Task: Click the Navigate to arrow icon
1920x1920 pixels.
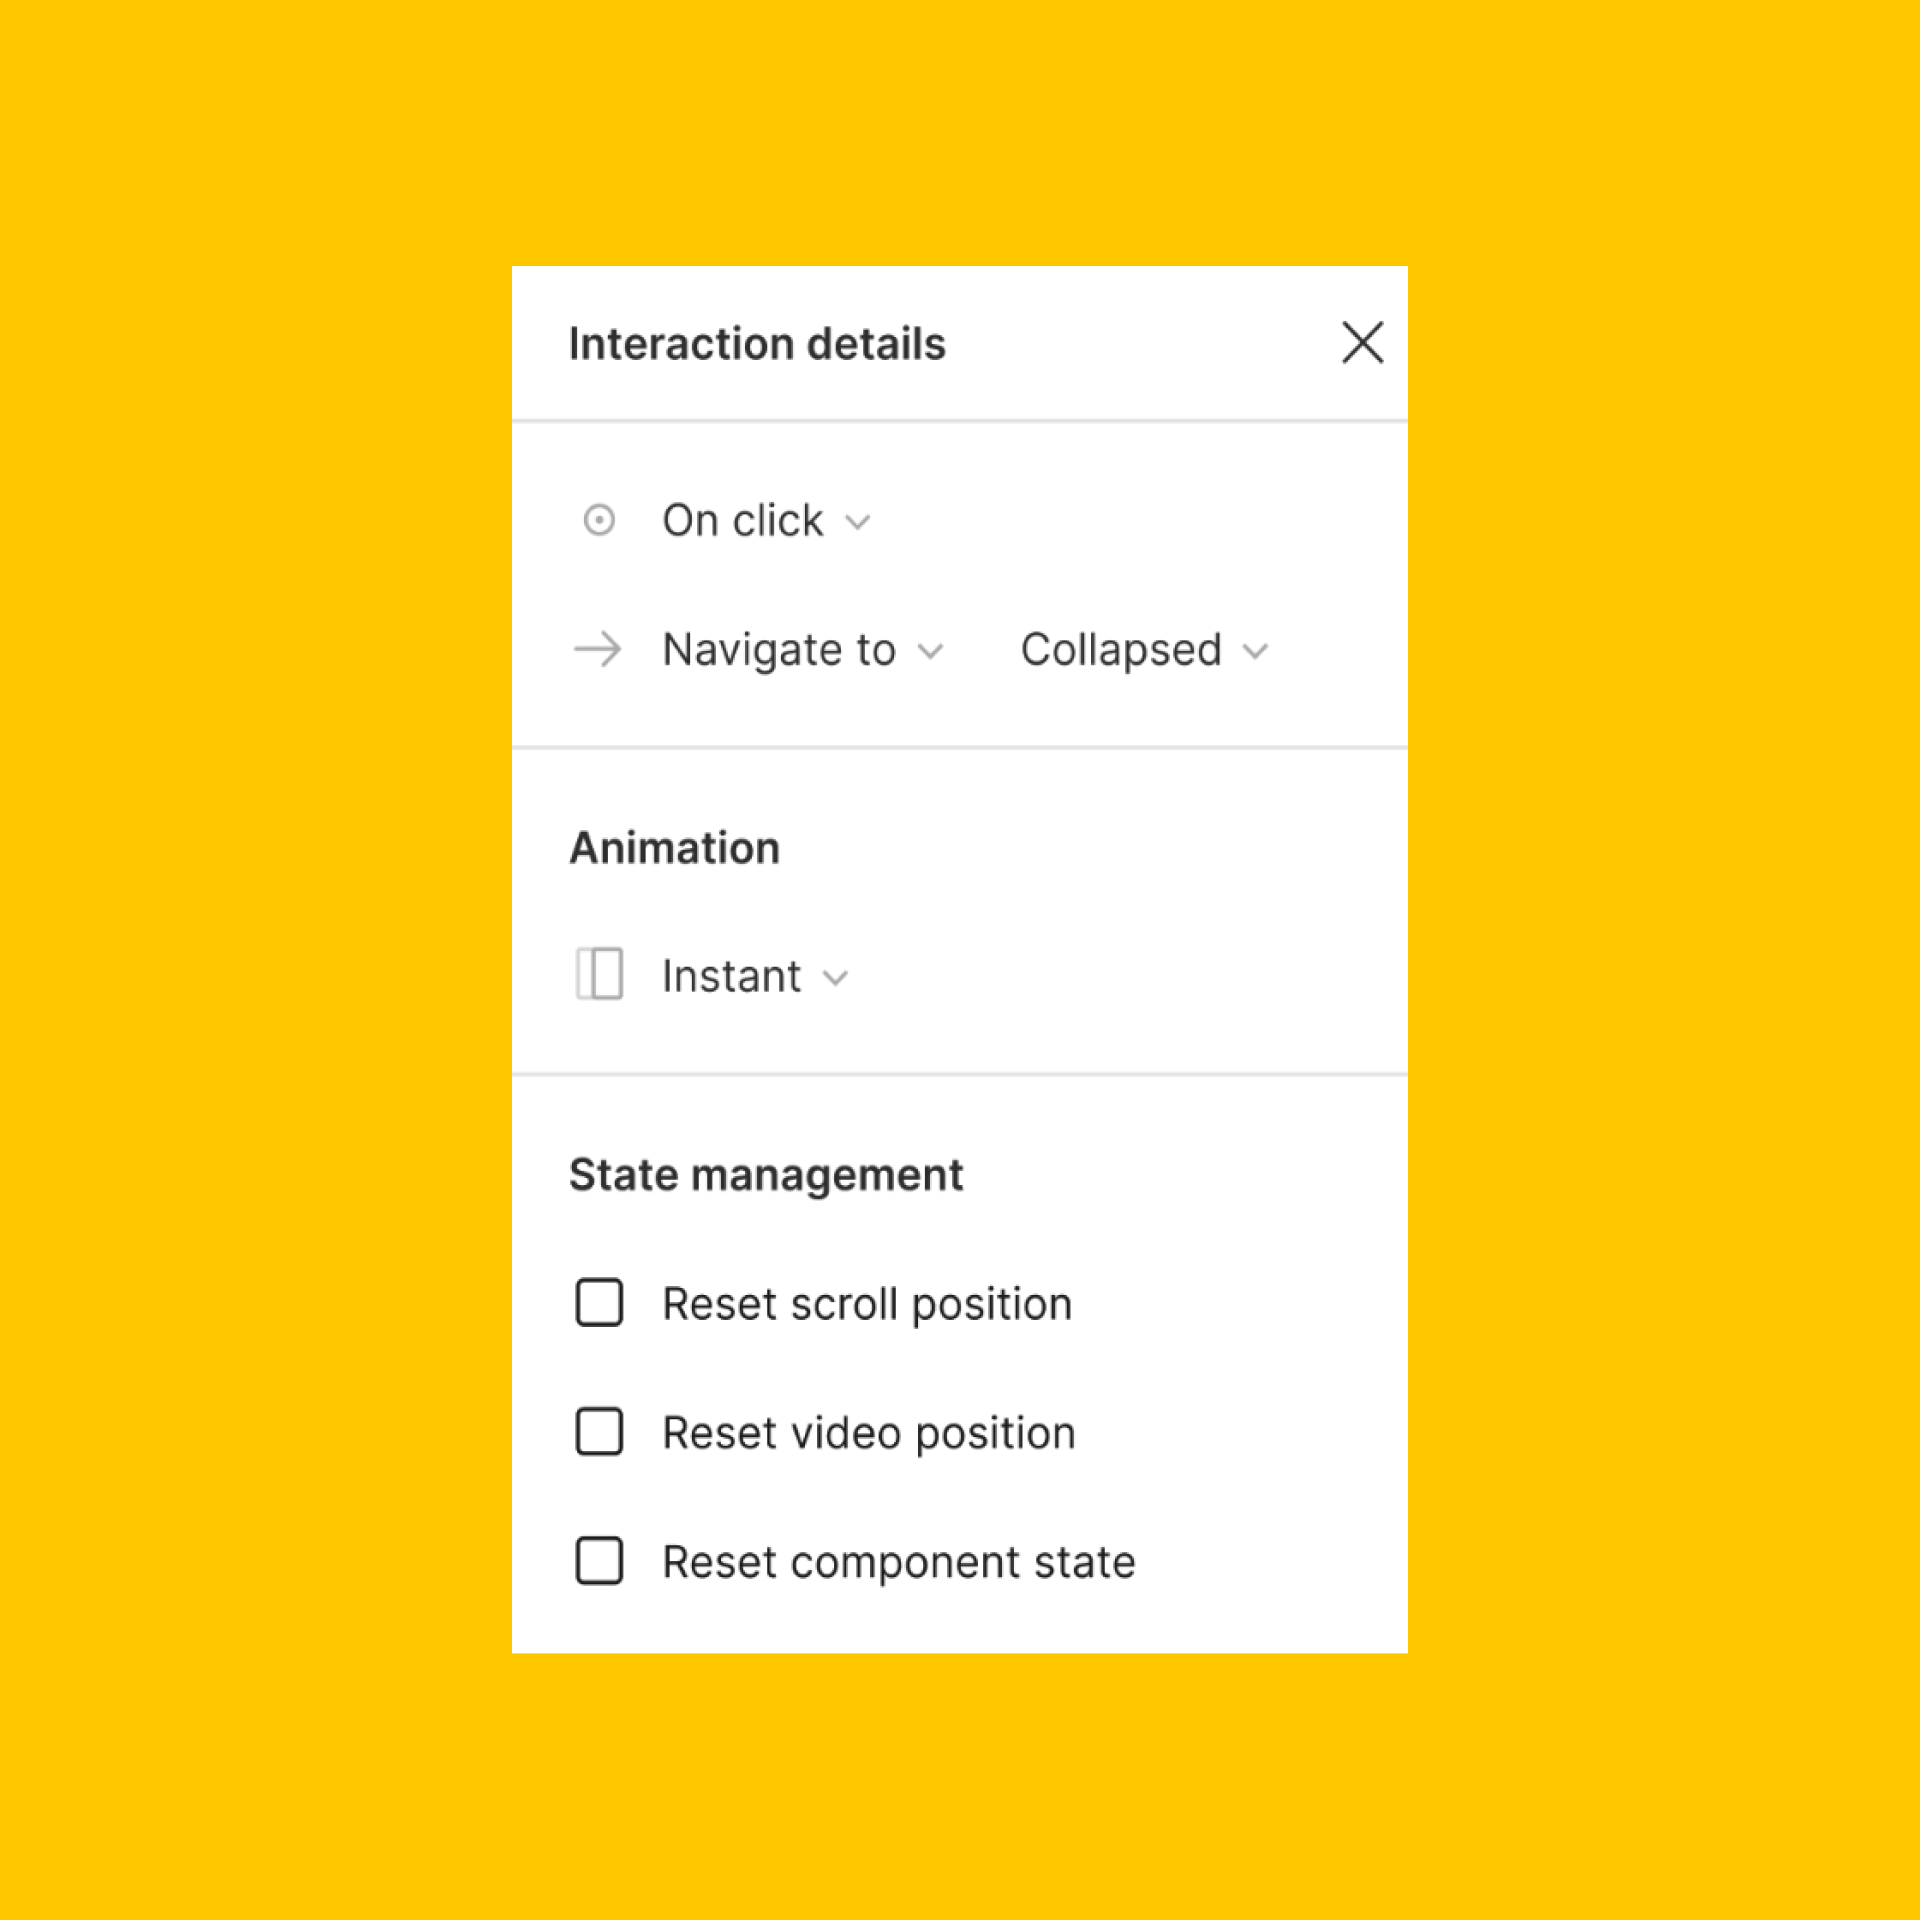Action: (x=598, y=650)
